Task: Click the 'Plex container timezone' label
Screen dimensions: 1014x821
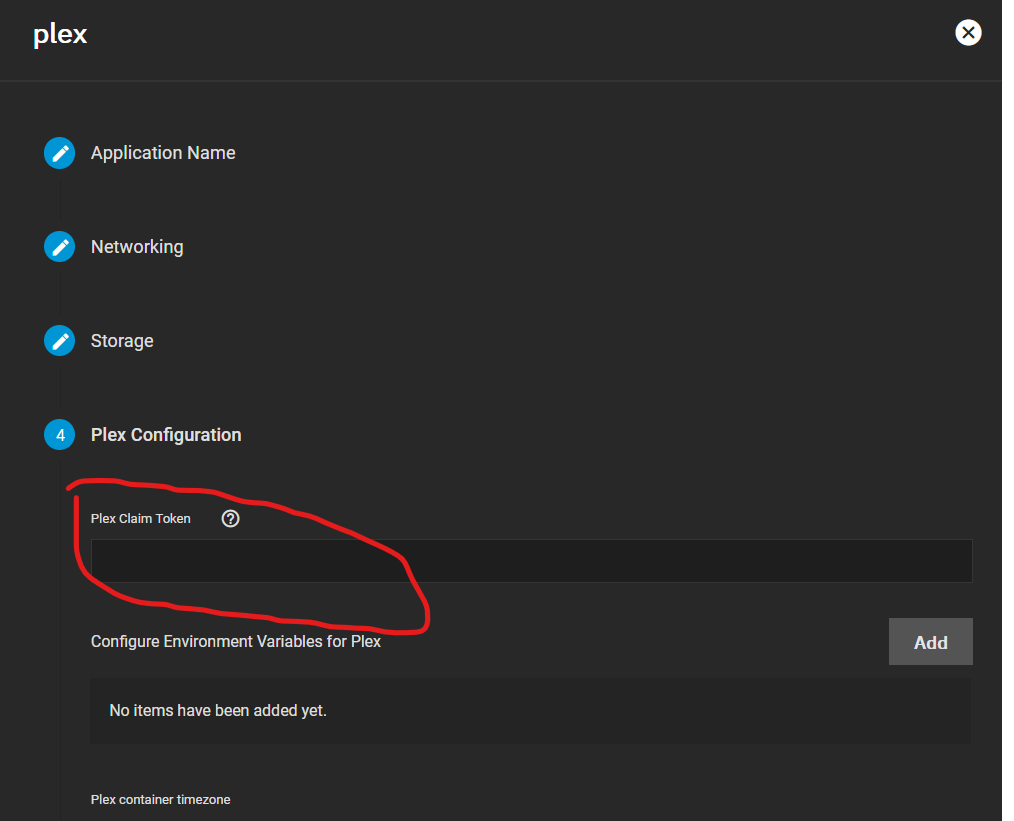Action: pos(160,800)
